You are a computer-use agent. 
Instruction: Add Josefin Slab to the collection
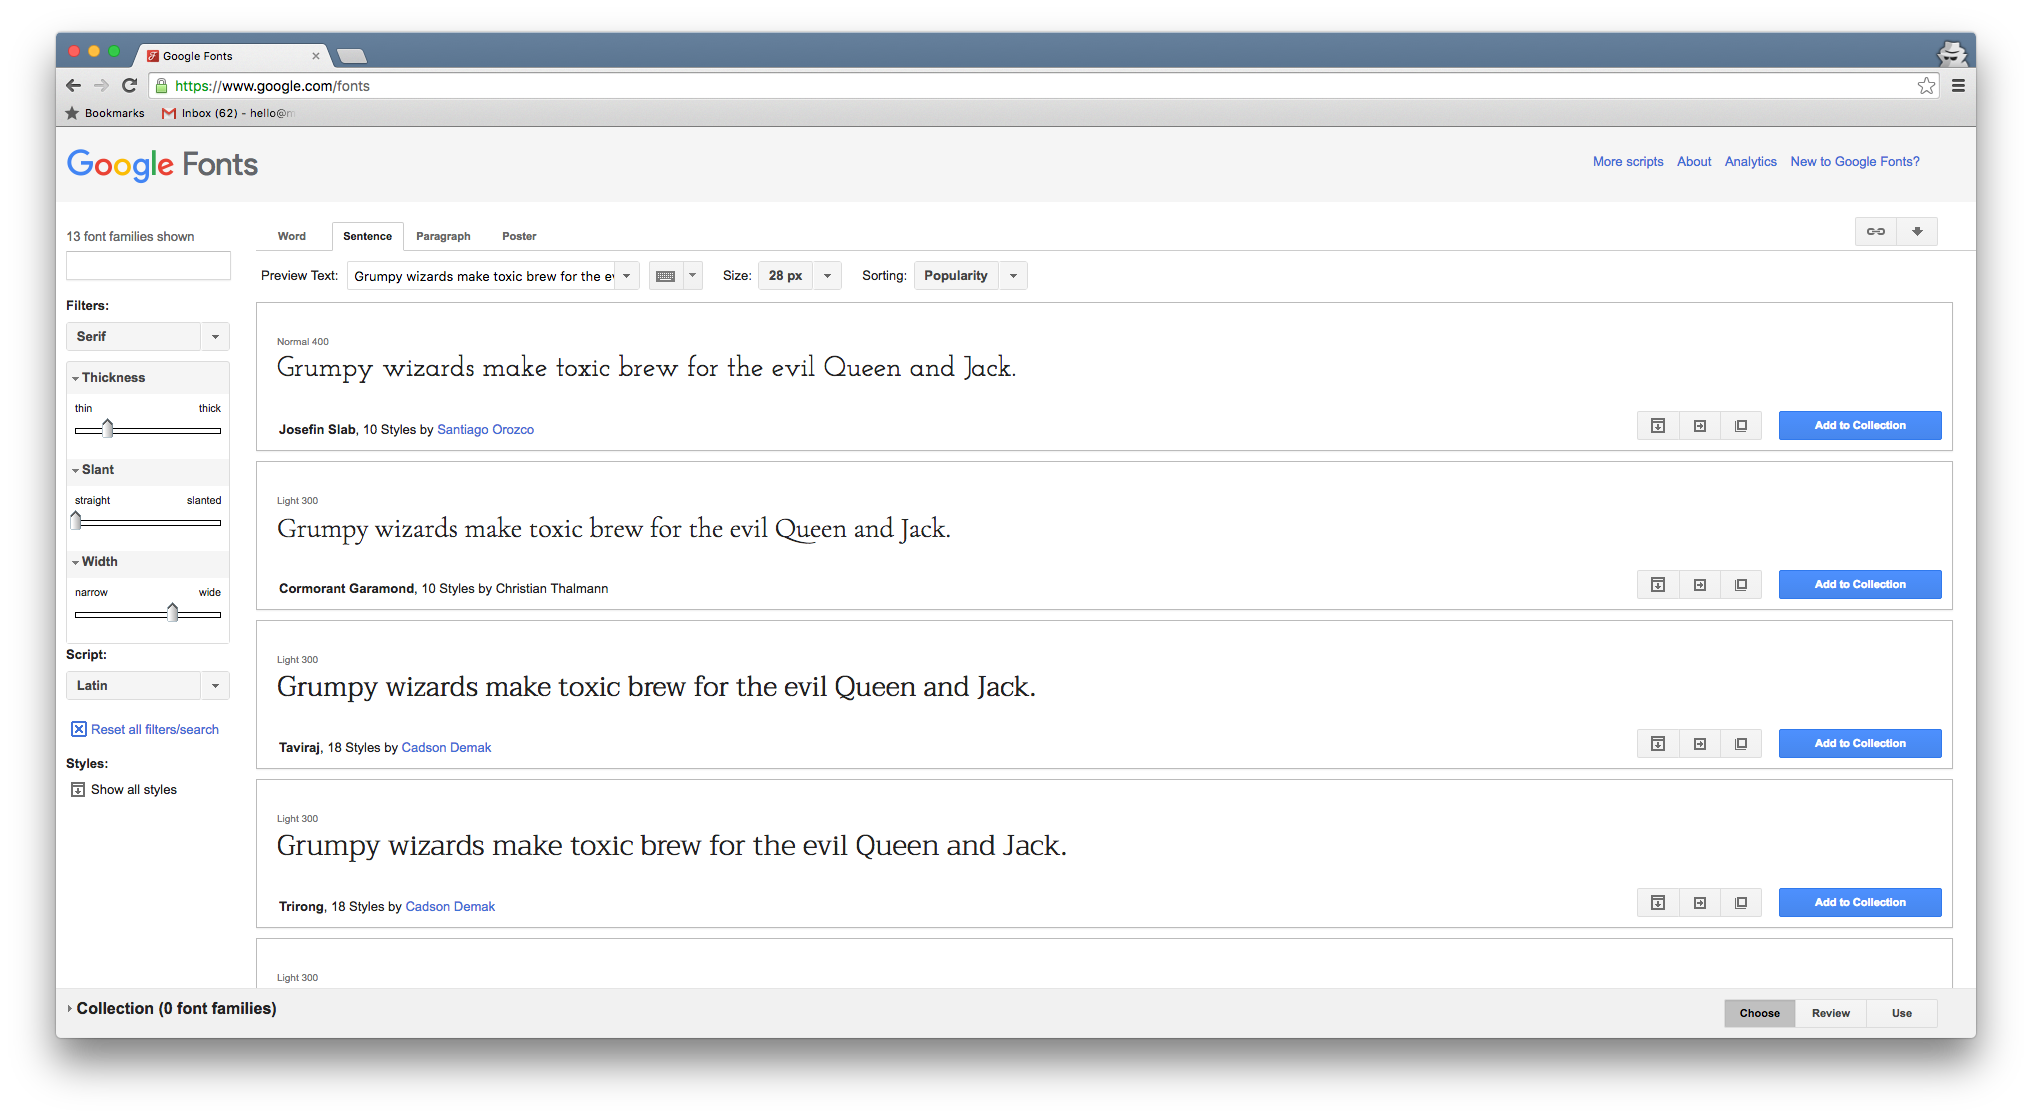point(1860,426)
